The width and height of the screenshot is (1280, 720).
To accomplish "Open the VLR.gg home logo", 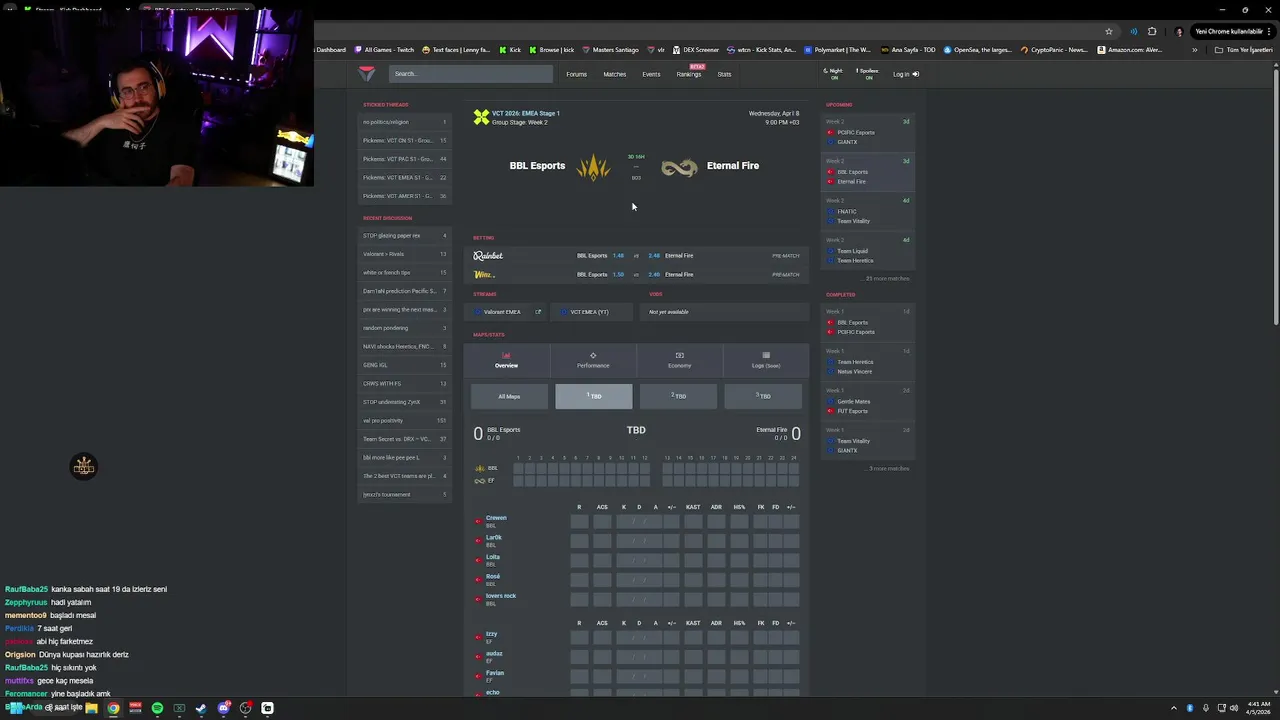I will 367,74.
